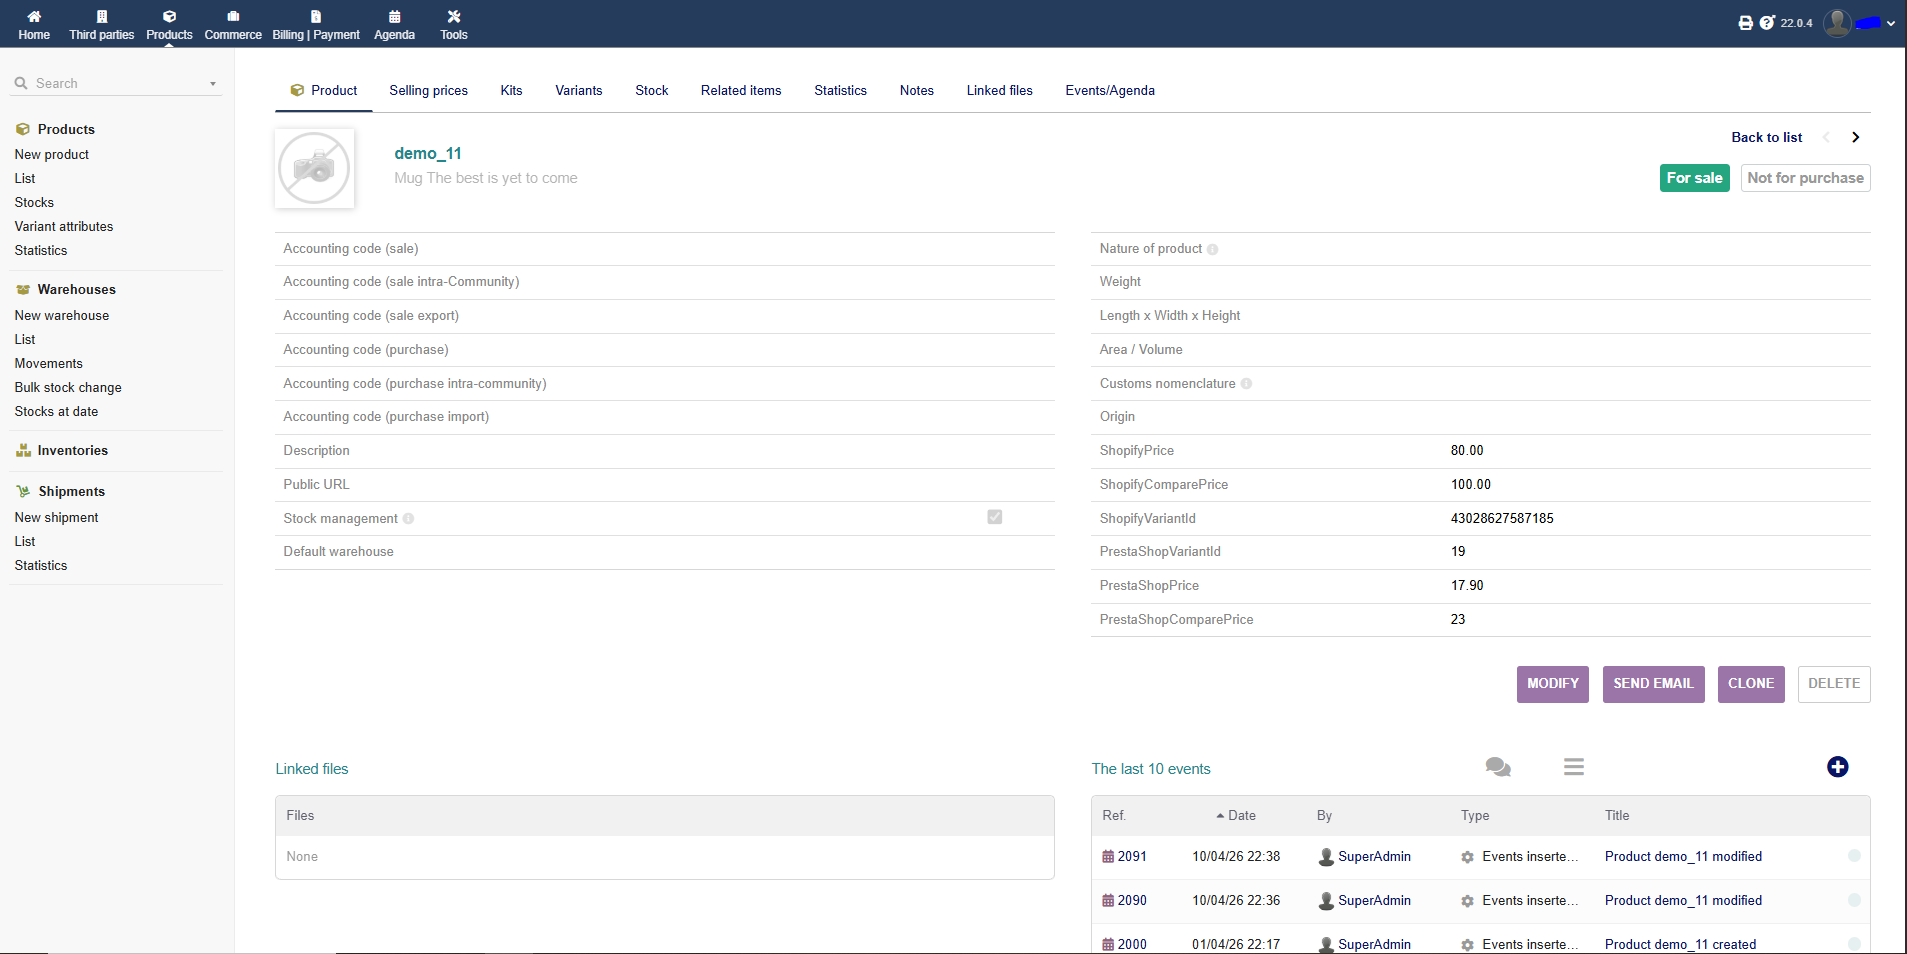Switch to the Variants tab
Image resolution: width=1907 pixels, height=954 pixels.
[578, 90]
